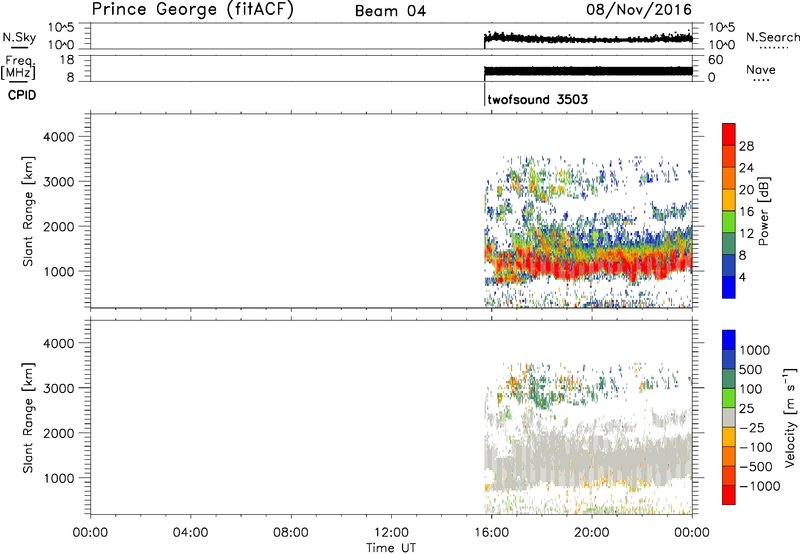This screenshot has width=800, height=554.
Task: Click the "100" label on the velocity colorbar
Action: tap(751, 389)
